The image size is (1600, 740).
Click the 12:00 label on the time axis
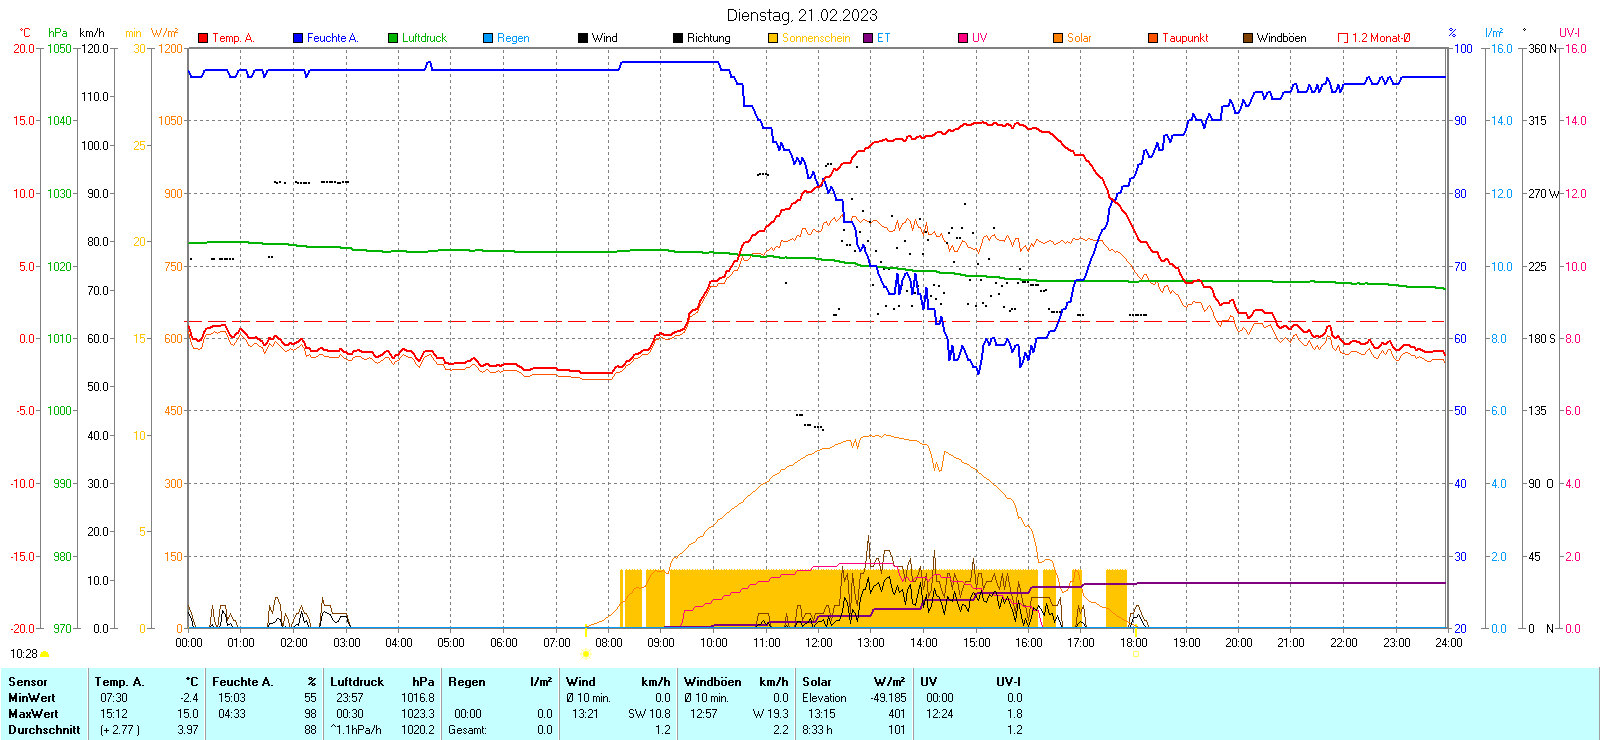[x=818, y=643]
